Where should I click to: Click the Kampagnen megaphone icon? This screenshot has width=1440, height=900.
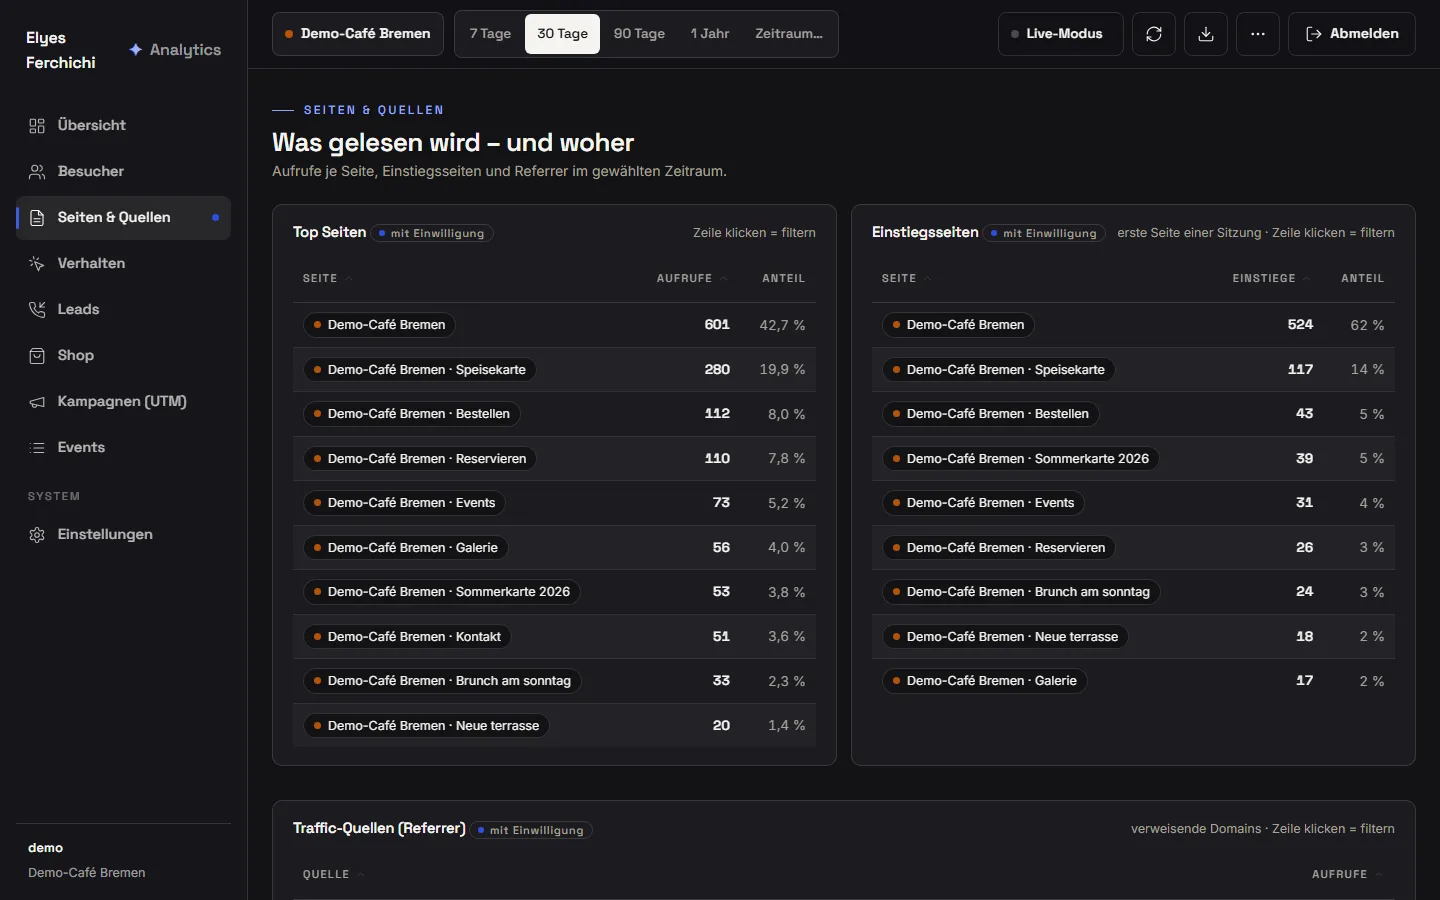pyautogui.click(x=37, y=402)
